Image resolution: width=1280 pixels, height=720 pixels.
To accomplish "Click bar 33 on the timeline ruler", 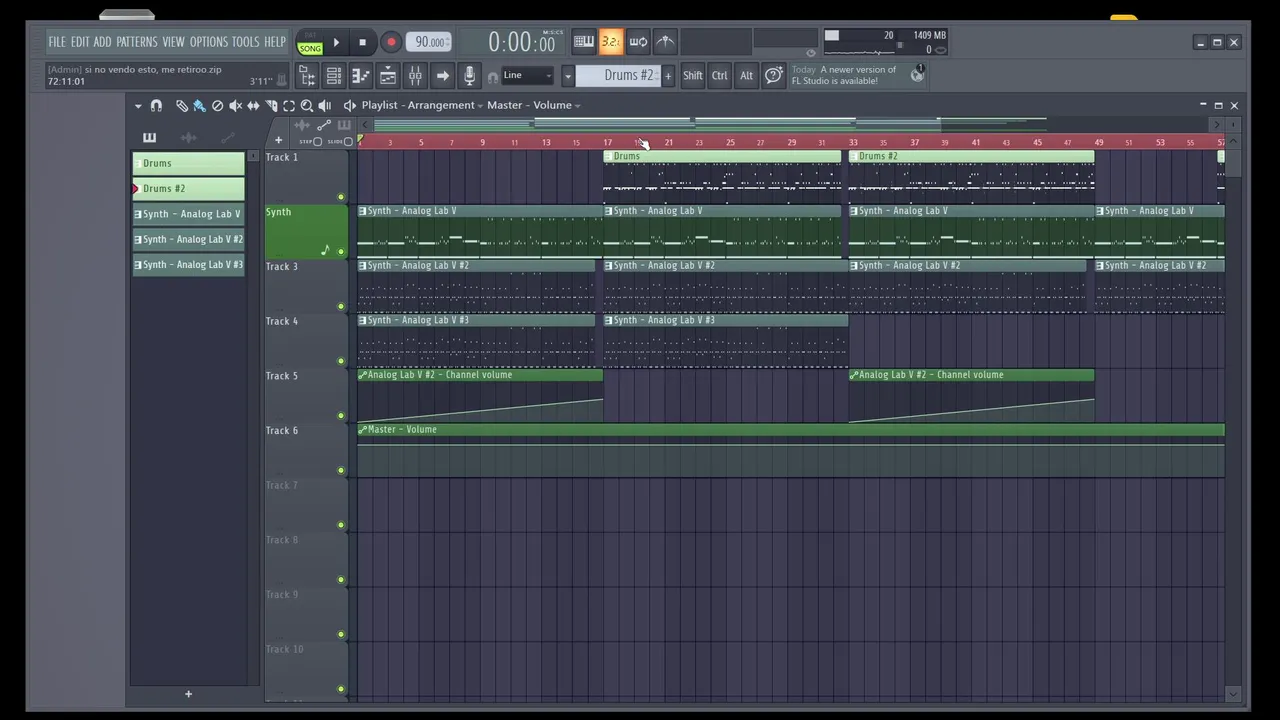I will tap(853, 142).
